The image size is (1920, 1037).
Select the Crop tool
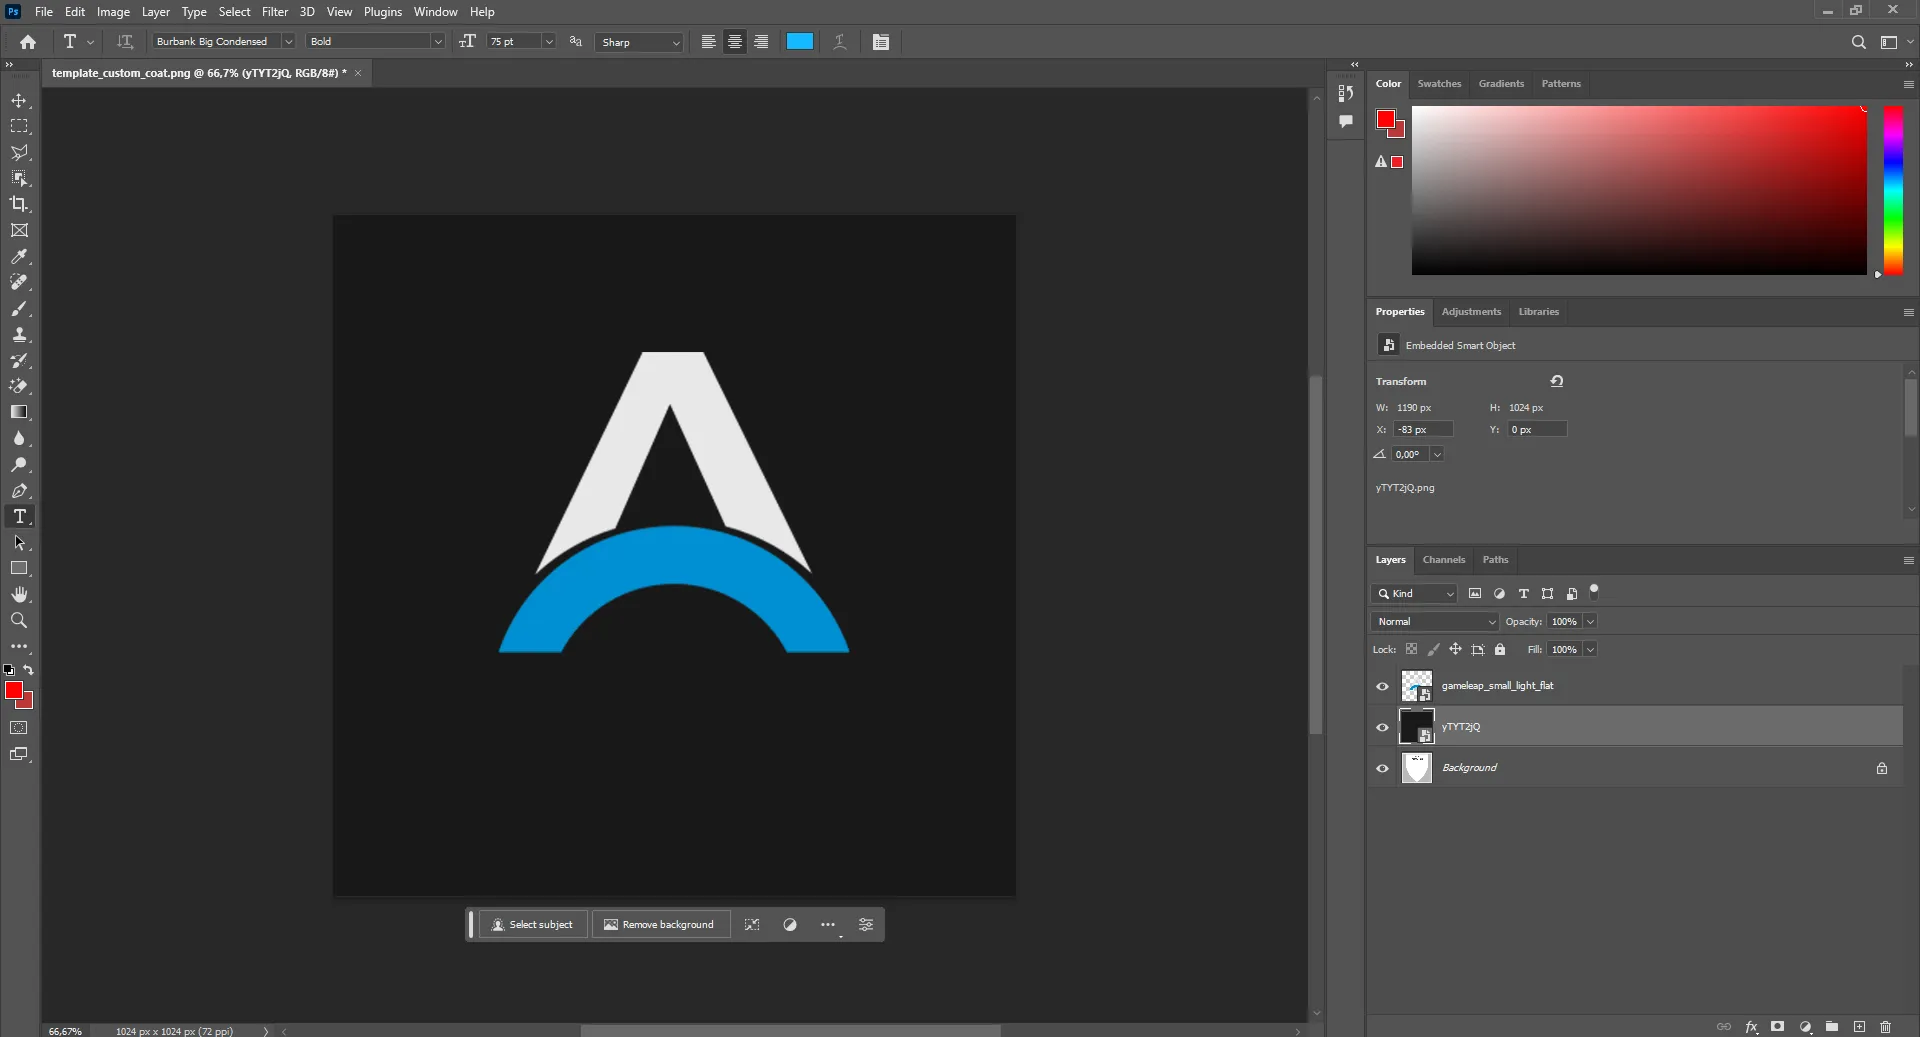[19, 205]
